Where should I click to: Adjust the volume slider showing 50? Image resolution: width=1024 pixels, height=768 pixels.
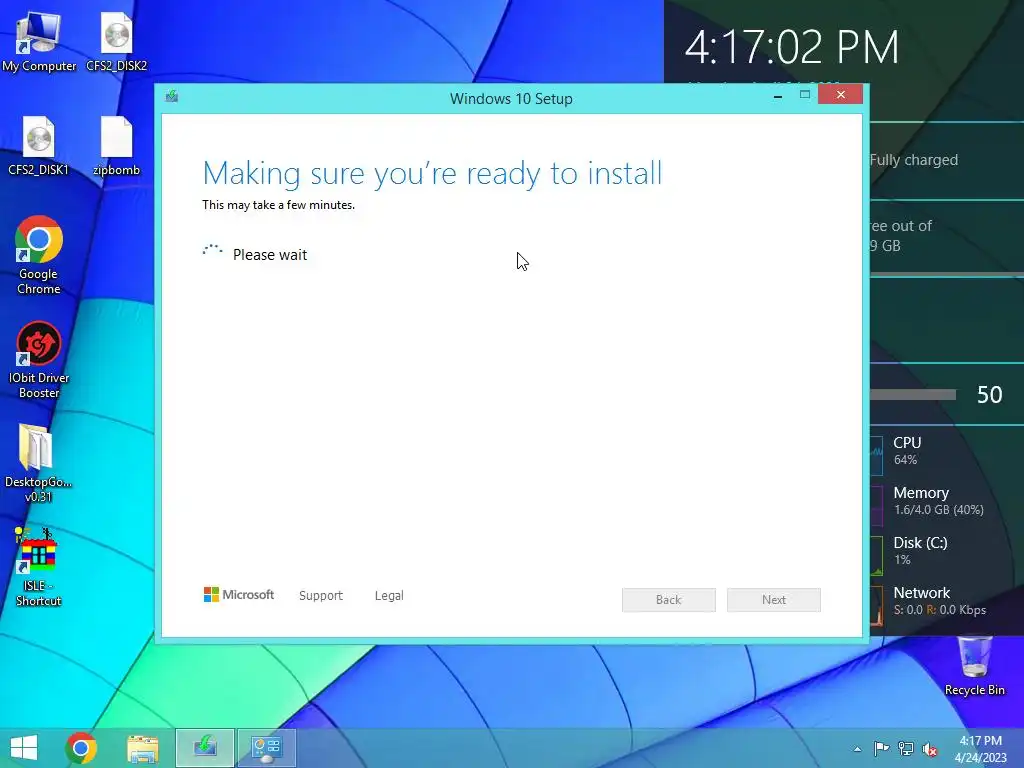coord(913,394)
